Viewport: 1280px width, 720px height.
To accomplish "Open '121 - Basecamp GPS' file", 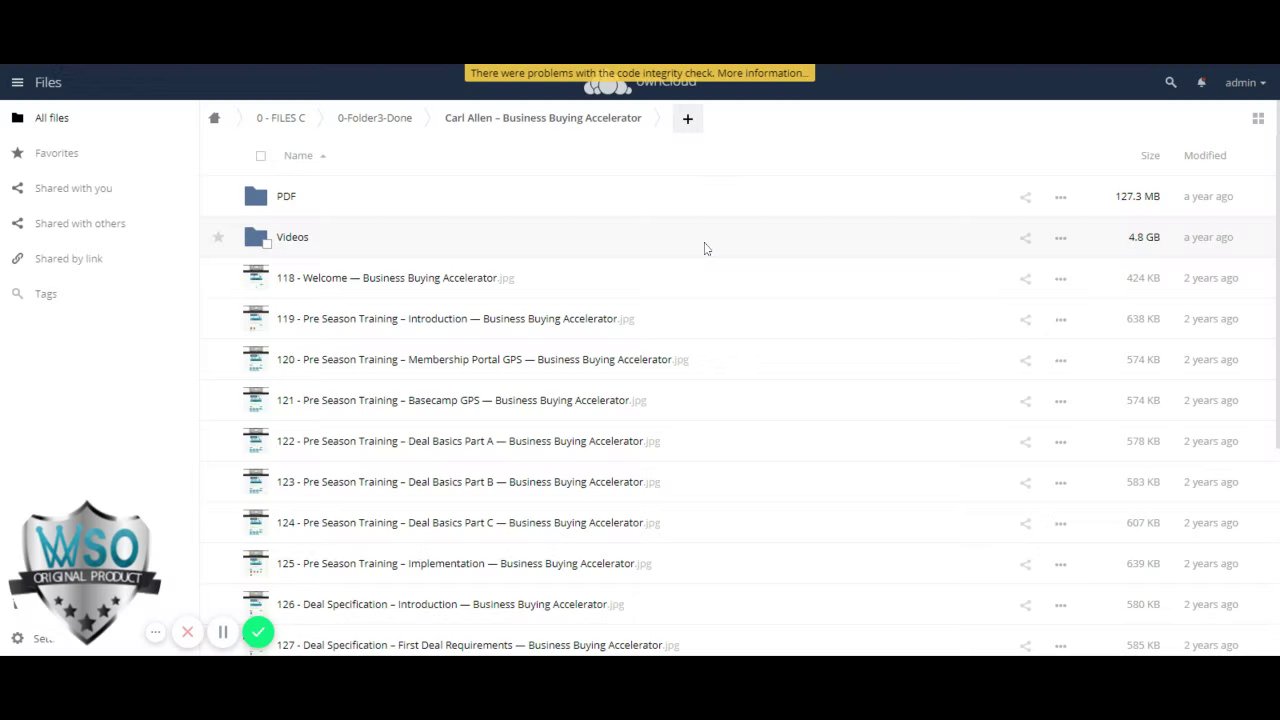I will pyautogui.click(x=461, y=401).
